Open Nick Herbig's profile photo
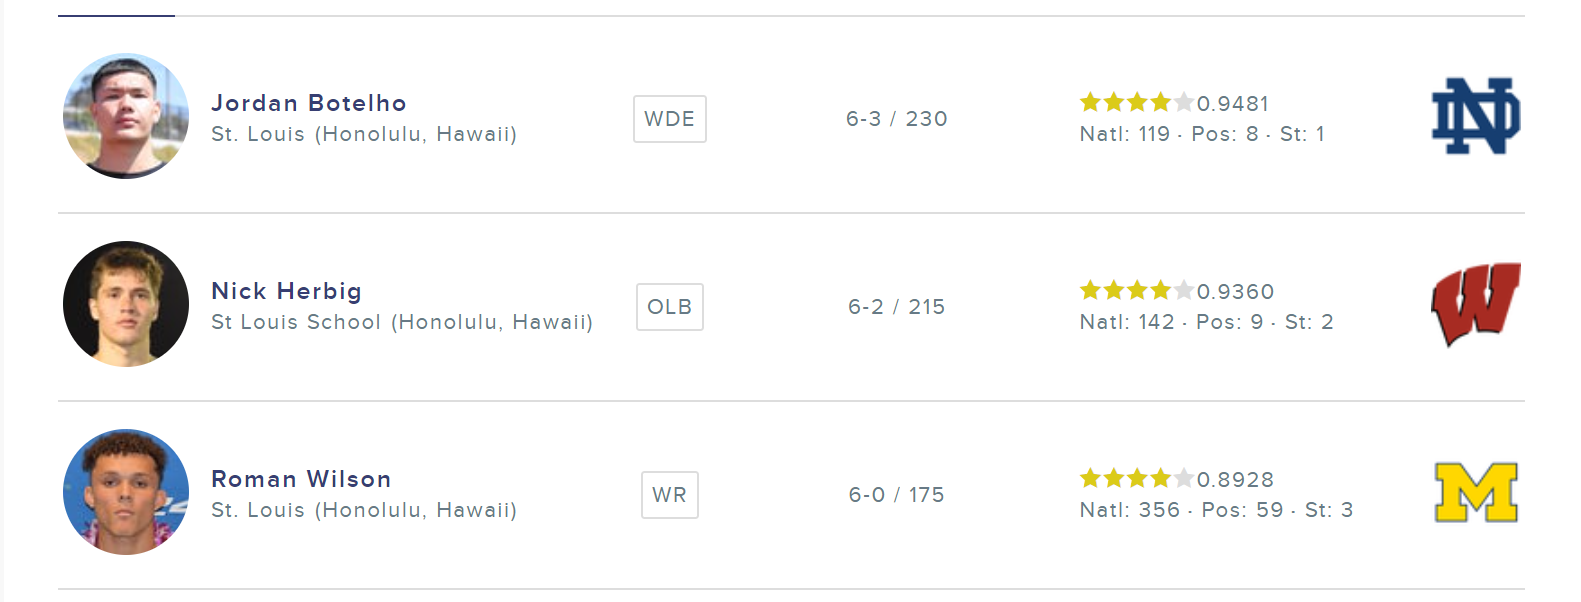 126,304
